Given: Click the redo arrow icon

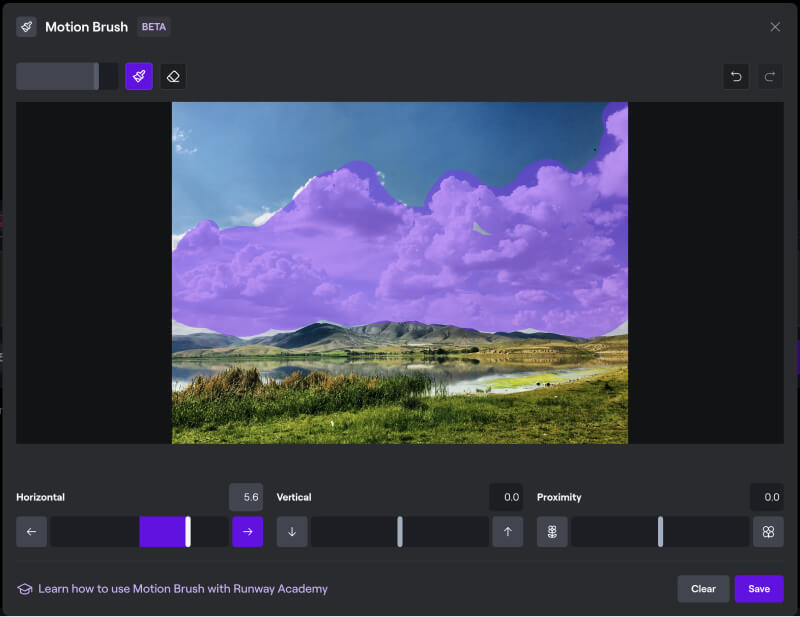Looking at the screenshot, I should pyautogui.click(x=769, y=77).
